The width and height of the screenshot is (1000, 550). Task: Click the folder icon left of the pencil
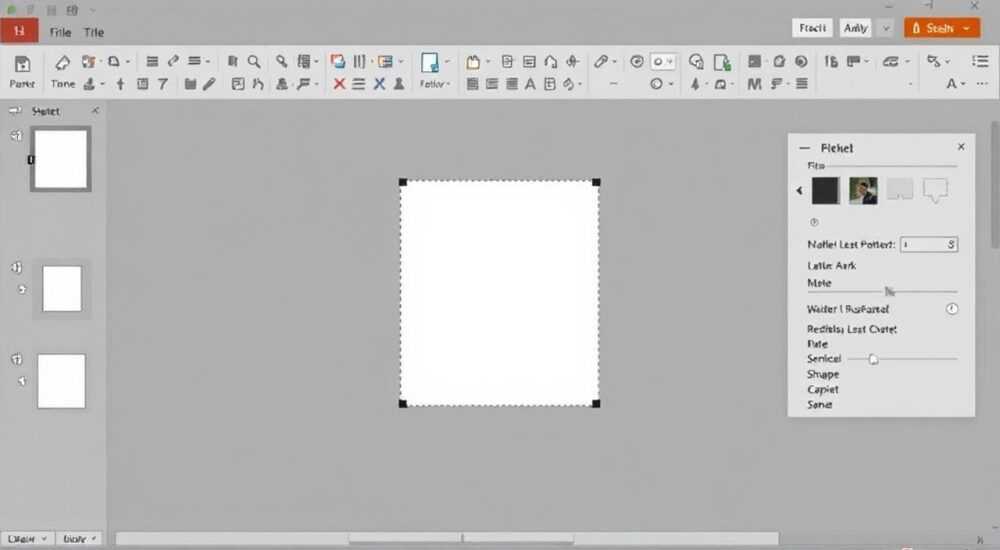pyautogui.click(x=190, y=84)
